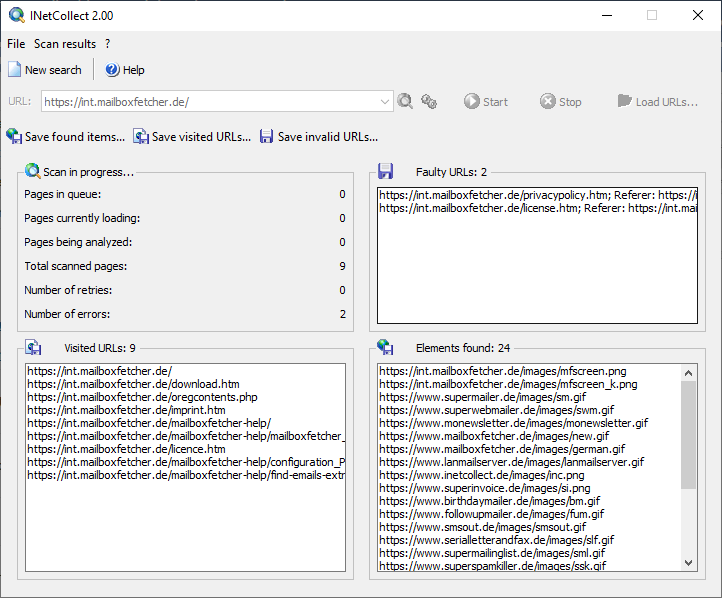Screen dimensions: 722x598
Task: Open the ? help menu
Action: click(108, 44)
